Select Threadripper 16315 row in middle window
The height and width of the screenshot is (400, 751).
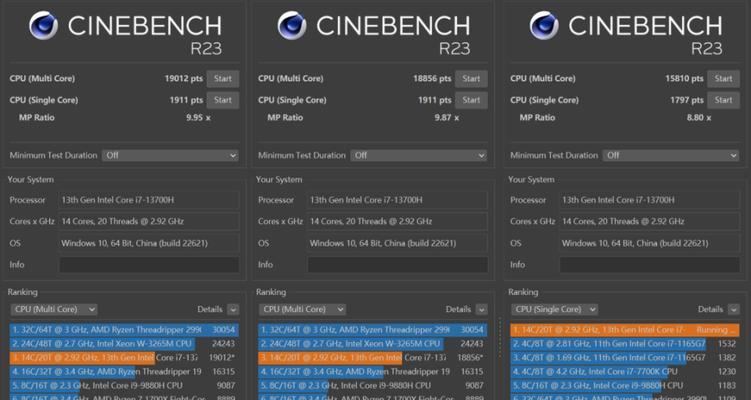[x=373, y=371]
